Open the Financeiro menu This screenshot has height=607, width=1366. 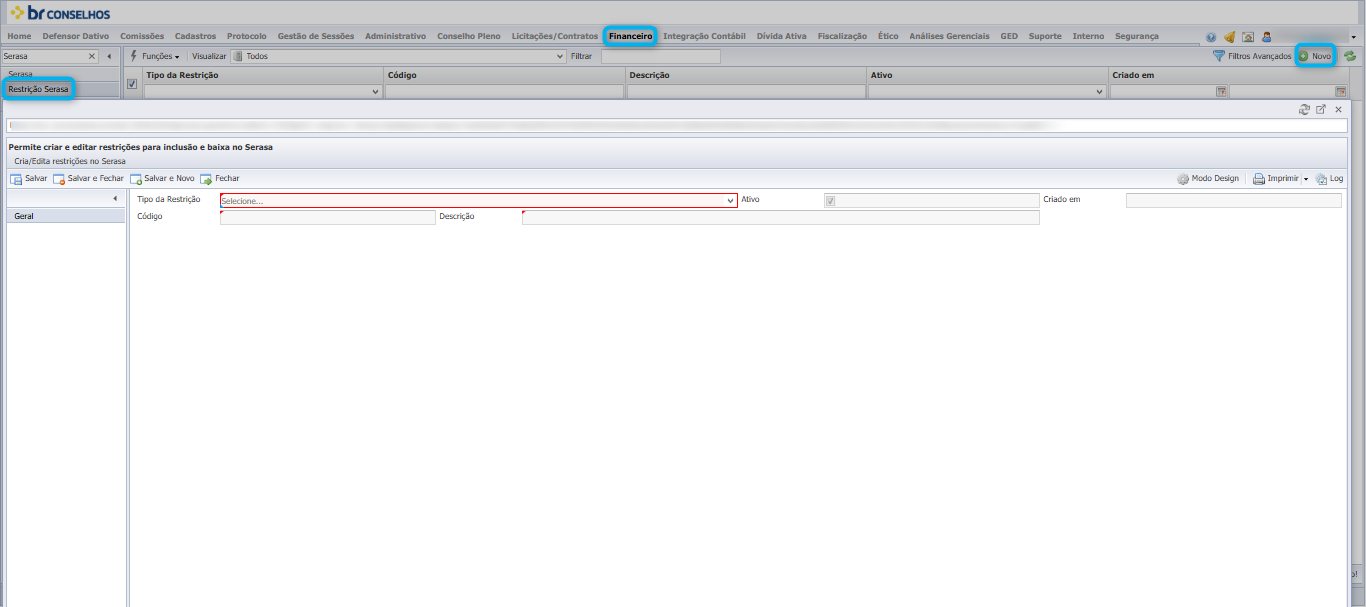[630, 36]
